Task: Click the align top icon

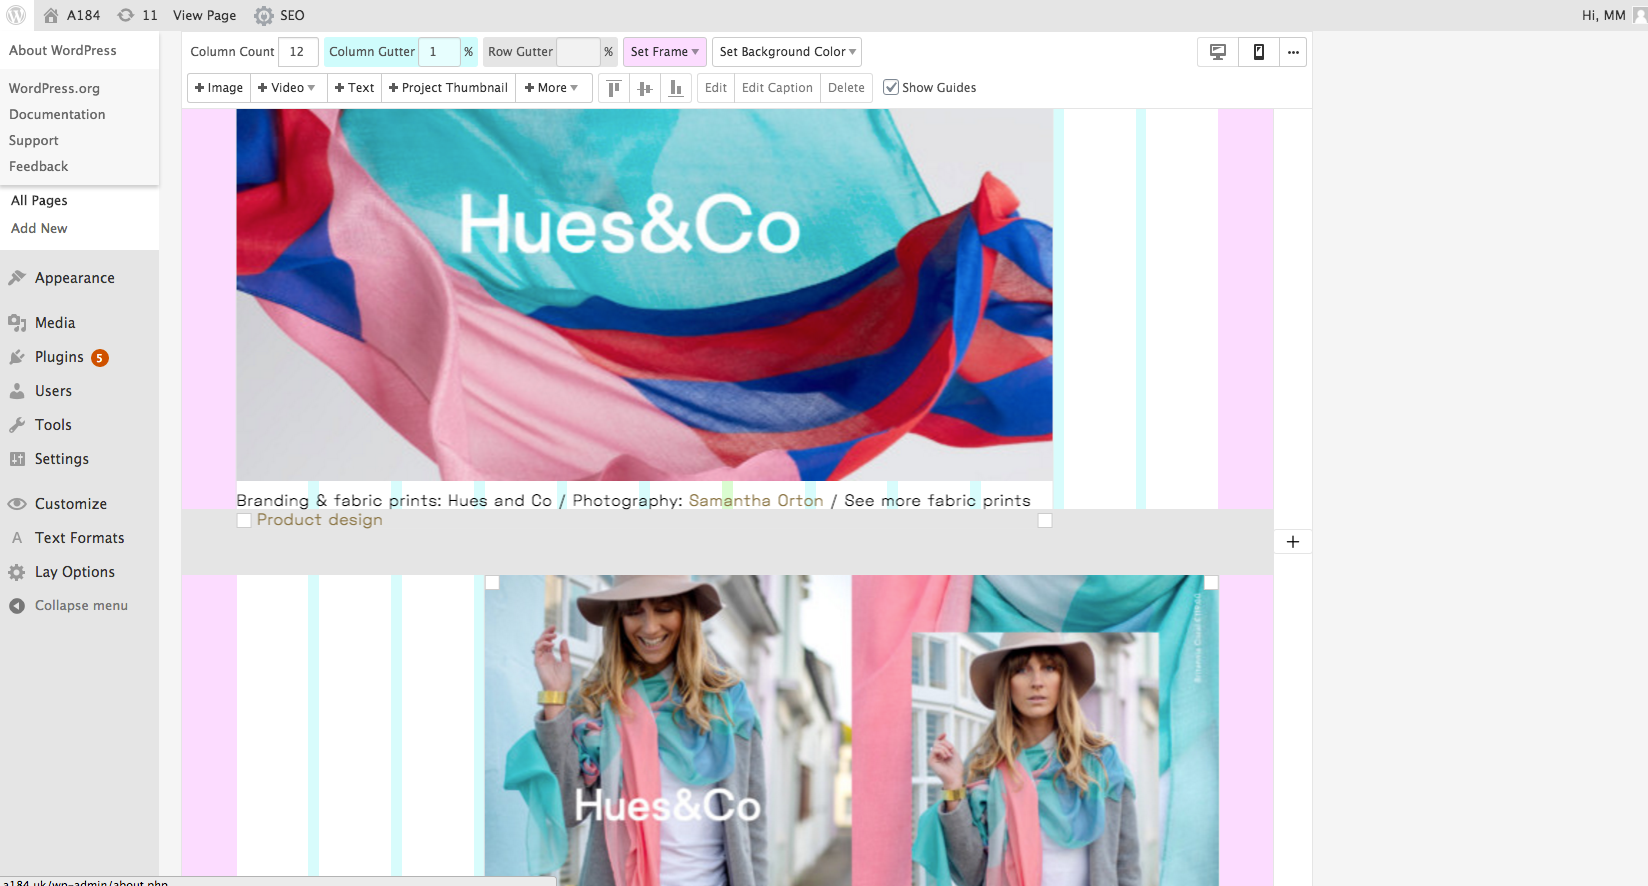Action: (614, 88)
